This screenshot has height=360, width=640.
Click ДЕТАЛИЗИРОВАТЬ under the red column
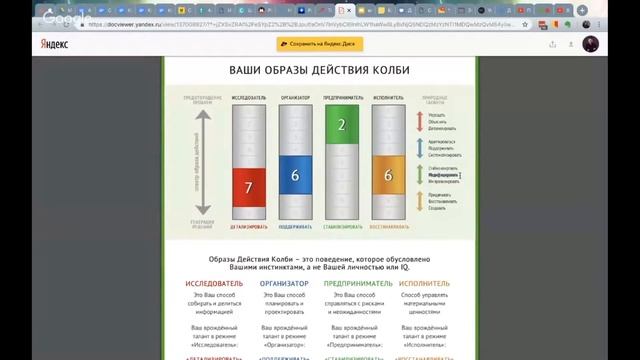click(249, 227)
